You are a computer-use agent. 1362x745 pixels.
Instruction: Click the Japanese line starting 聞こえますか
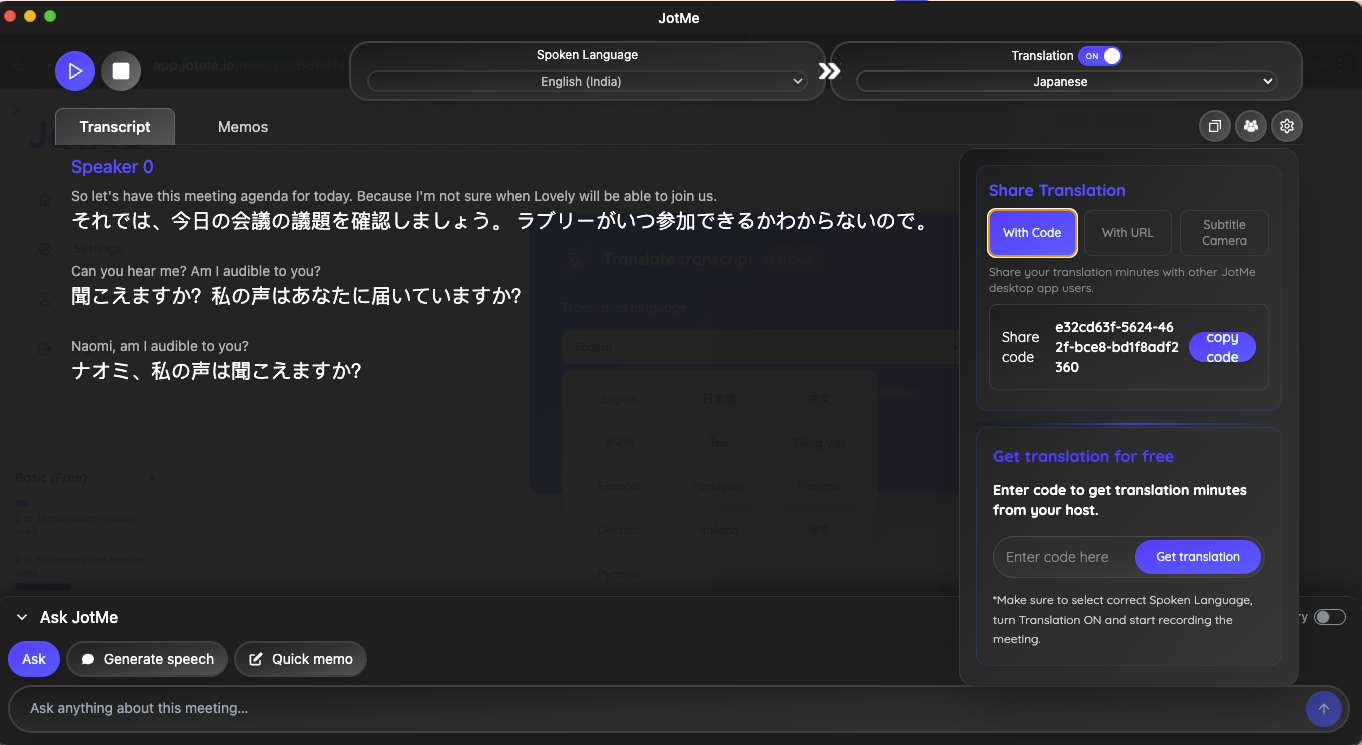click(296, 296)
